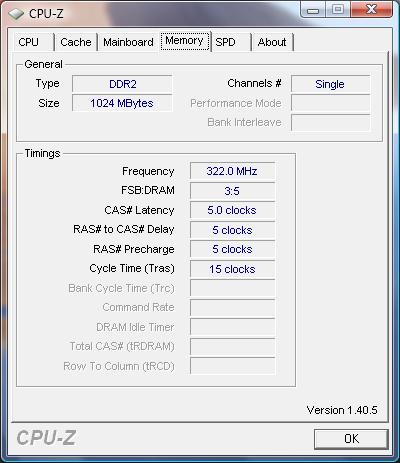
Task: Click the Cycle Time (Tras) label
Action: coord(132,268)
